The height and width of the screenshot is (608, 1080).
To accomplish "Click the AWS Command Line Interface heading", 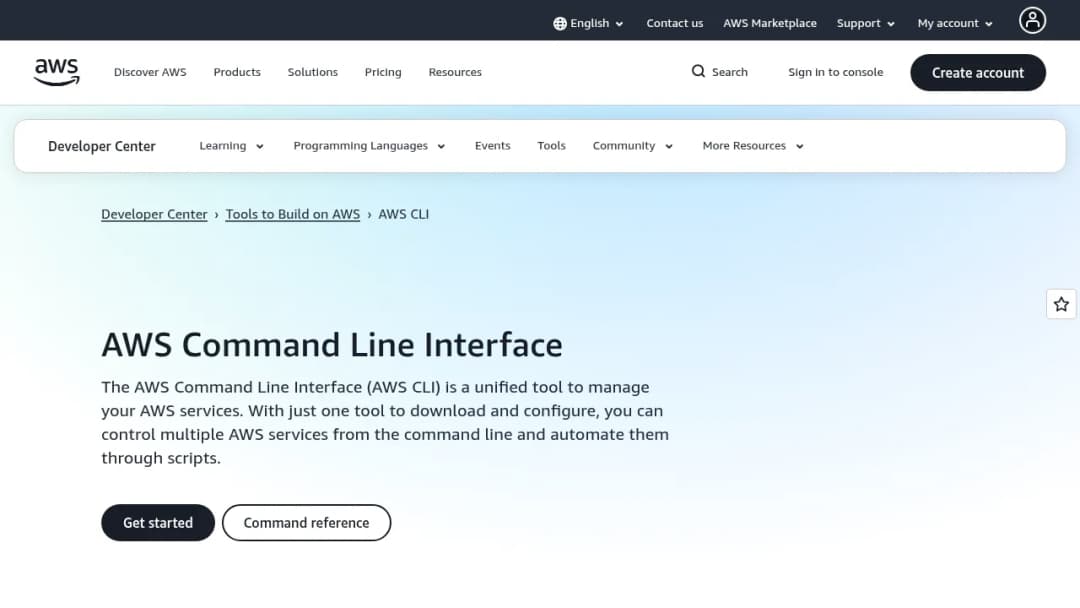I will pos(332,344).
